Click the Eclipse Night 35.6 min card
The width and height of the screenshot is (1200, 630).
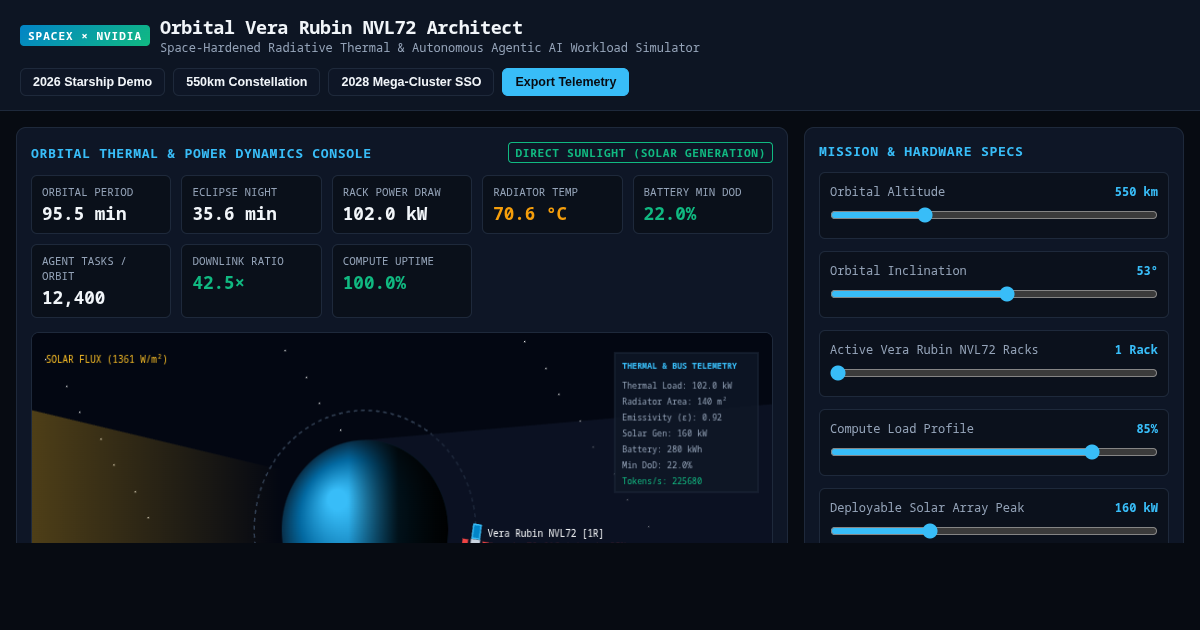[x=251, y=205]
